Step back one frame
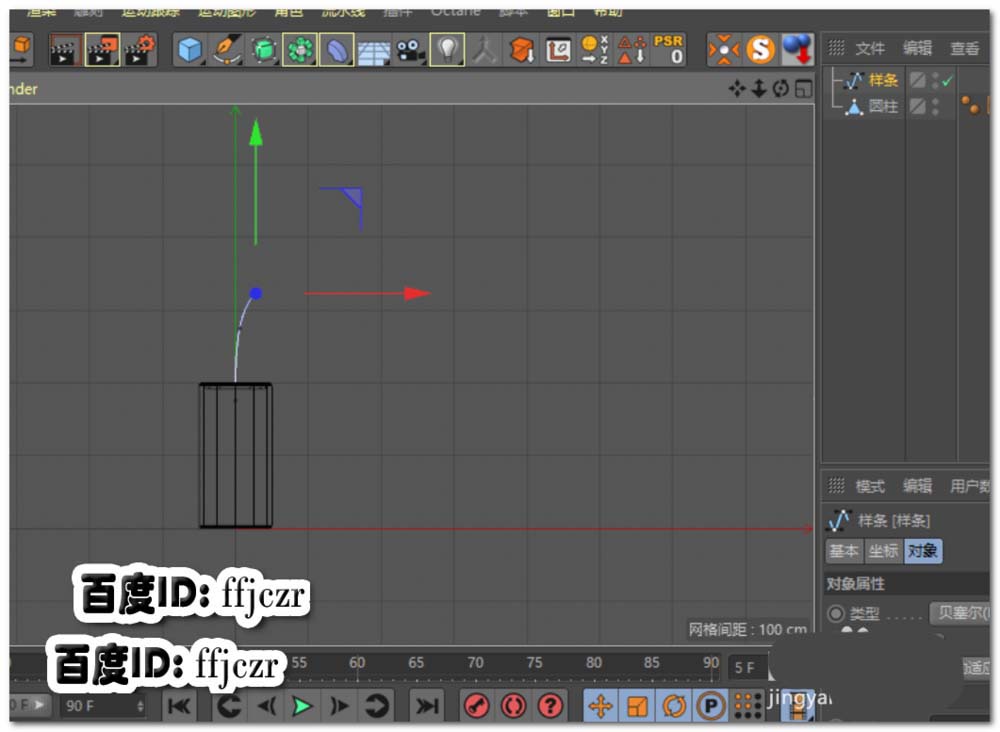The width and height of the screenshot is (1000, 732). click(267, 706)
